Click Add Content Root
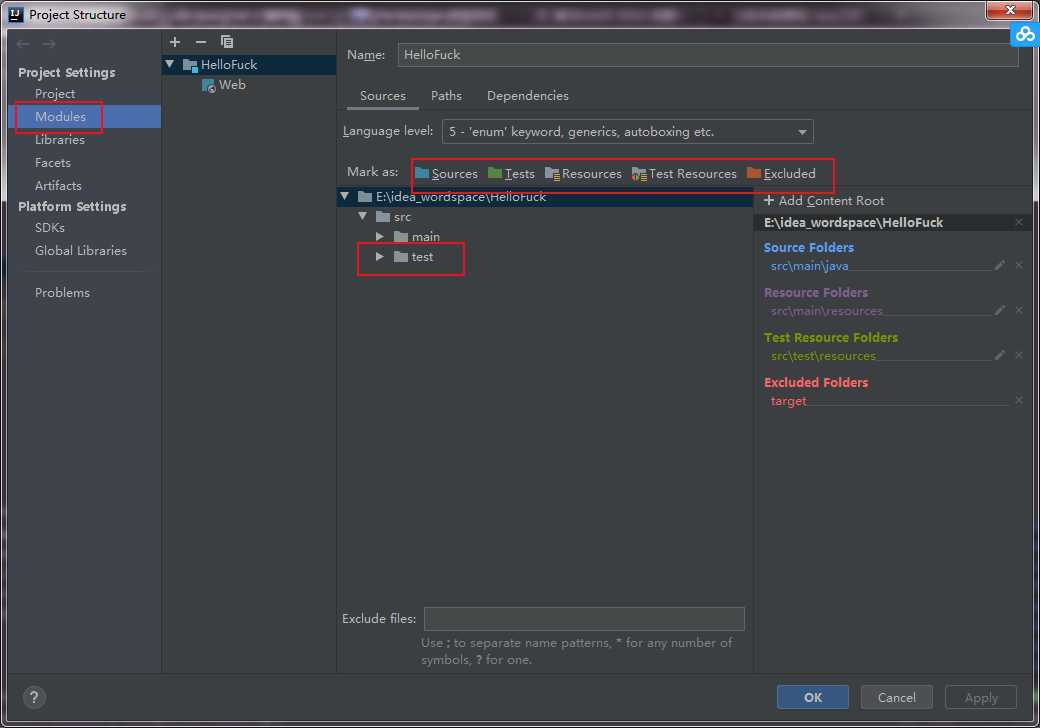The width and height of the screenshot is (1040, 728). [x=824, y=200]
